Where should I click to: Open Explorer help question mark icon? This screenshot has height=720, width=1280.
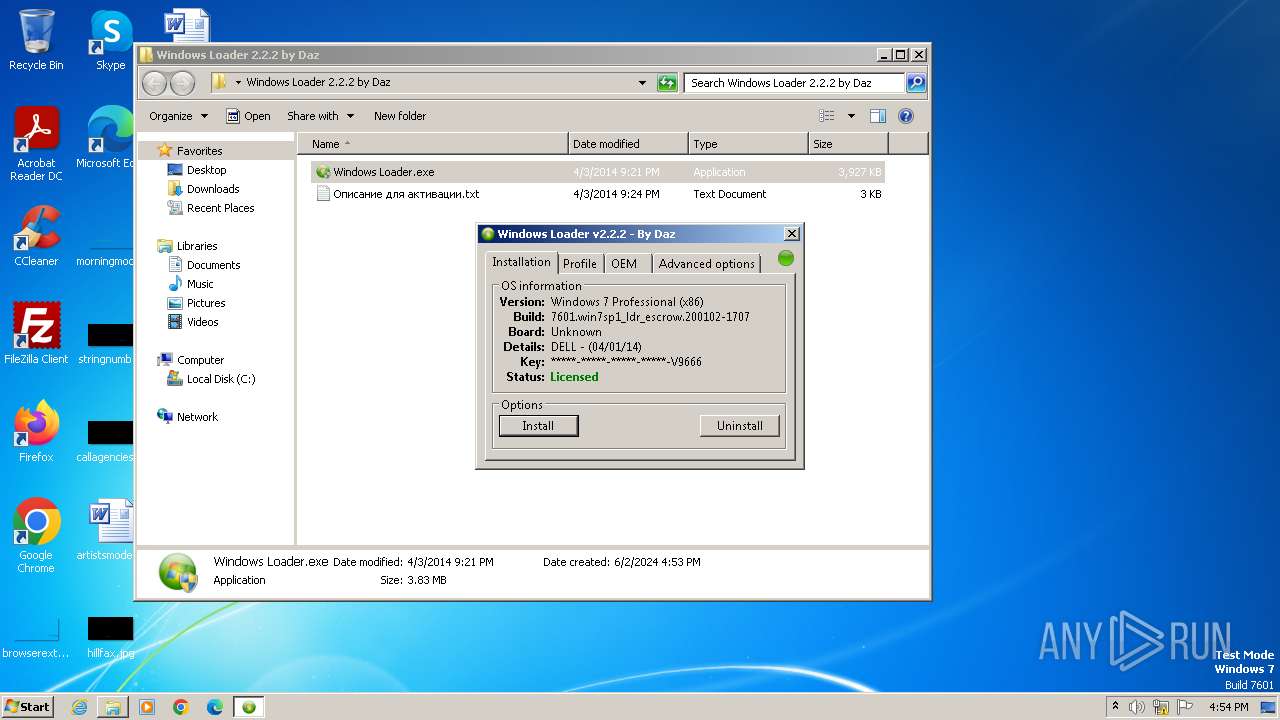click(x=906, y=116)
